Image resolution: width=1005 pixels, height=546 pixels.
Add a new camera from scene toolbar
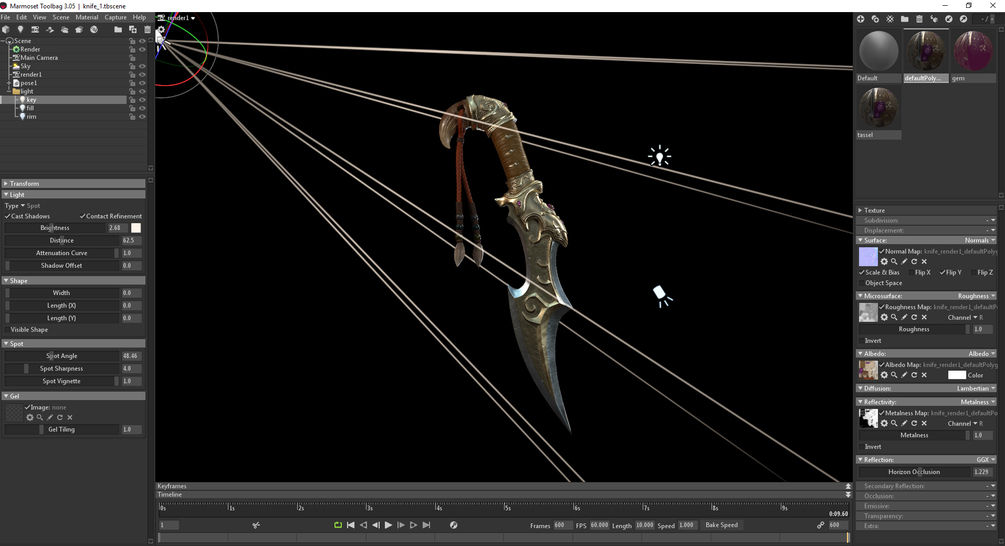[35, 29]
